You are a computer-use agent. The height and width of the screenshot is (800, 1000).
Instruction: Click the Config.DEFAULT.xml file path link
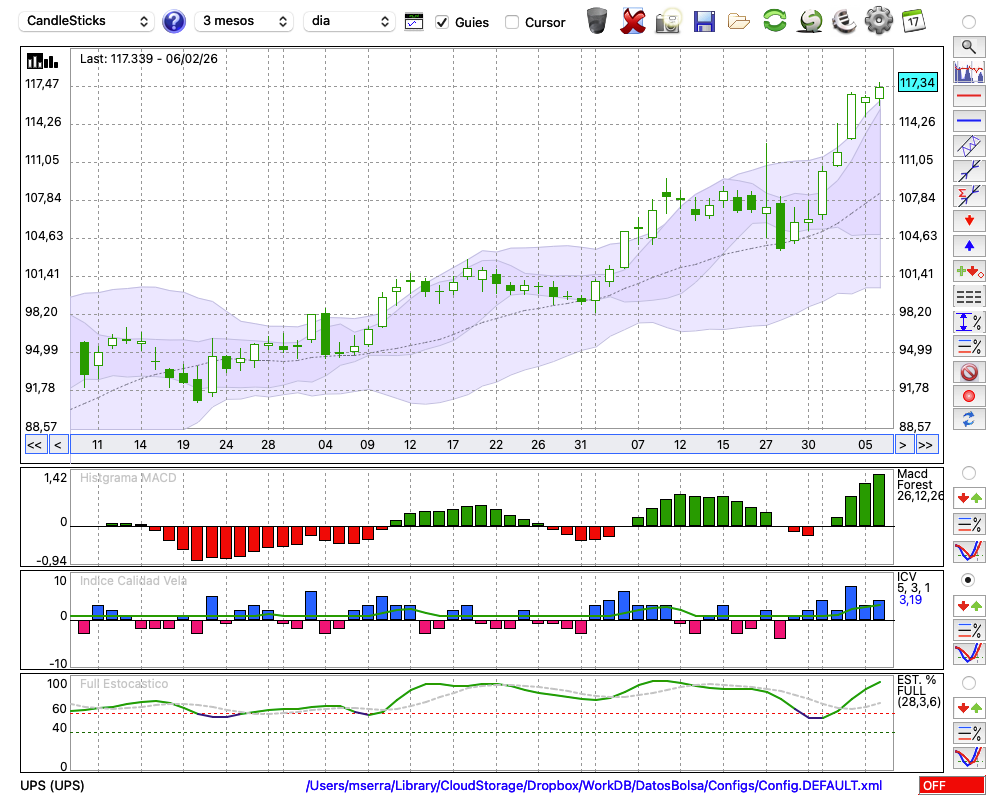[x=594, y=786]
